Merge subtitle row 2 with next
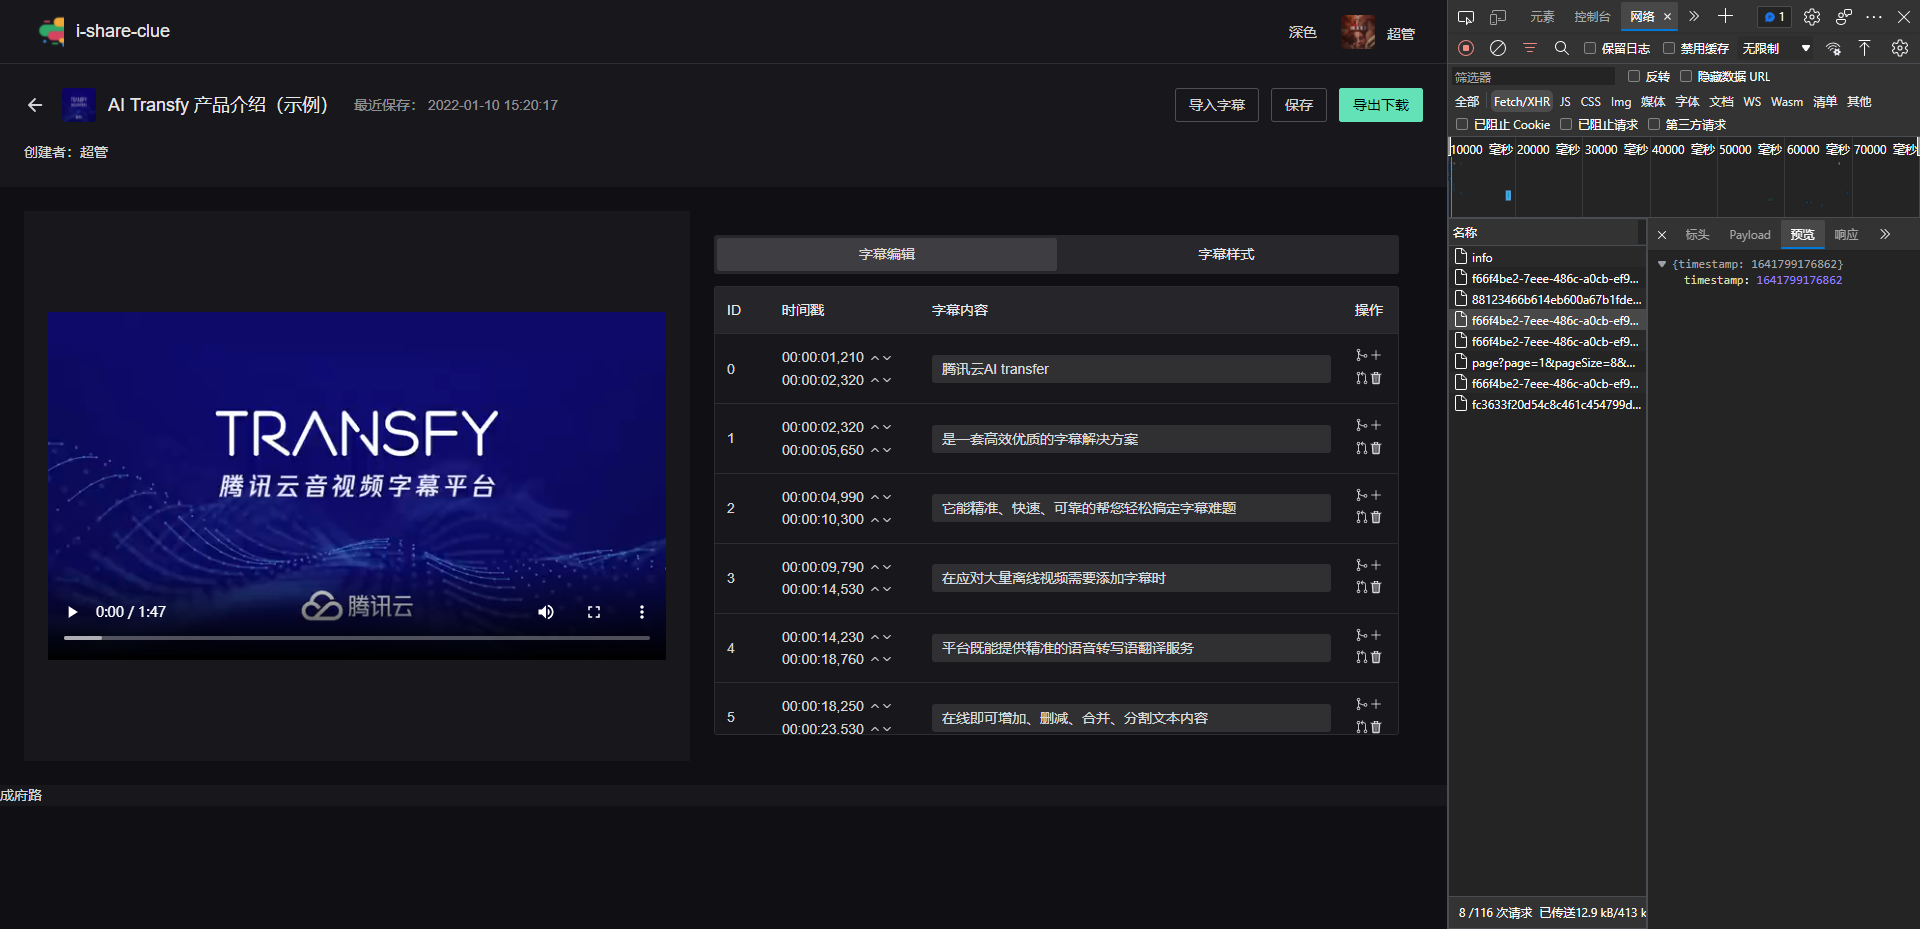The width and height of the screenshot is (1920, 929). [x=1361, y=517]
